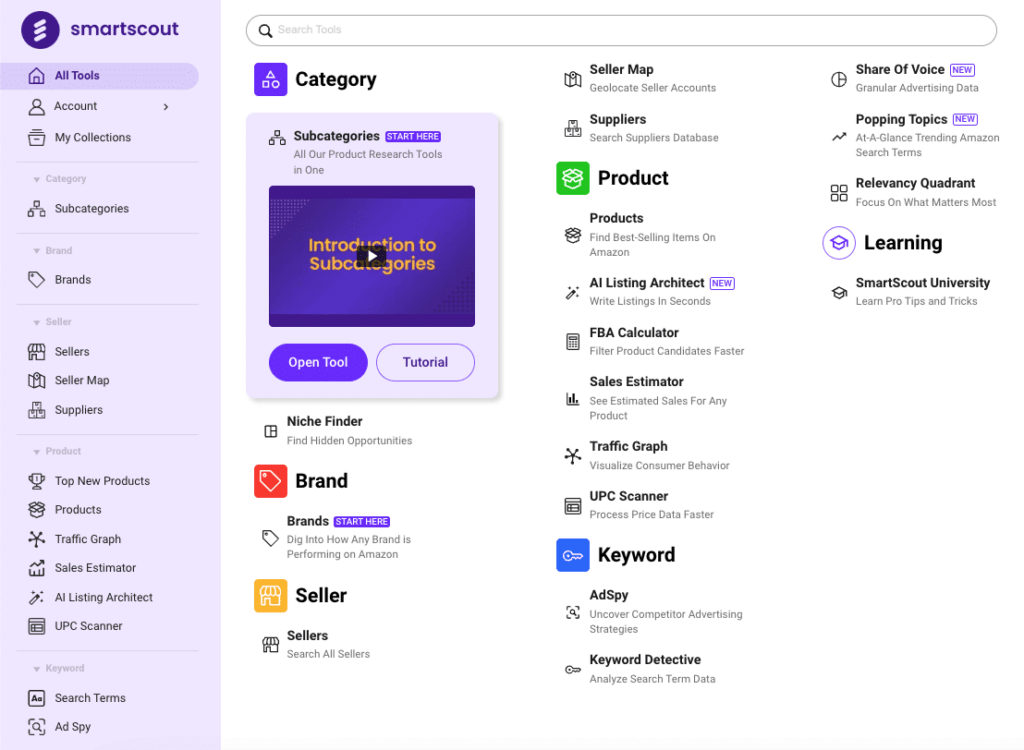Click the sidebar UPC Scanner icon
Viewport: 1024px width, 750px height.
(x=37, y=626)
